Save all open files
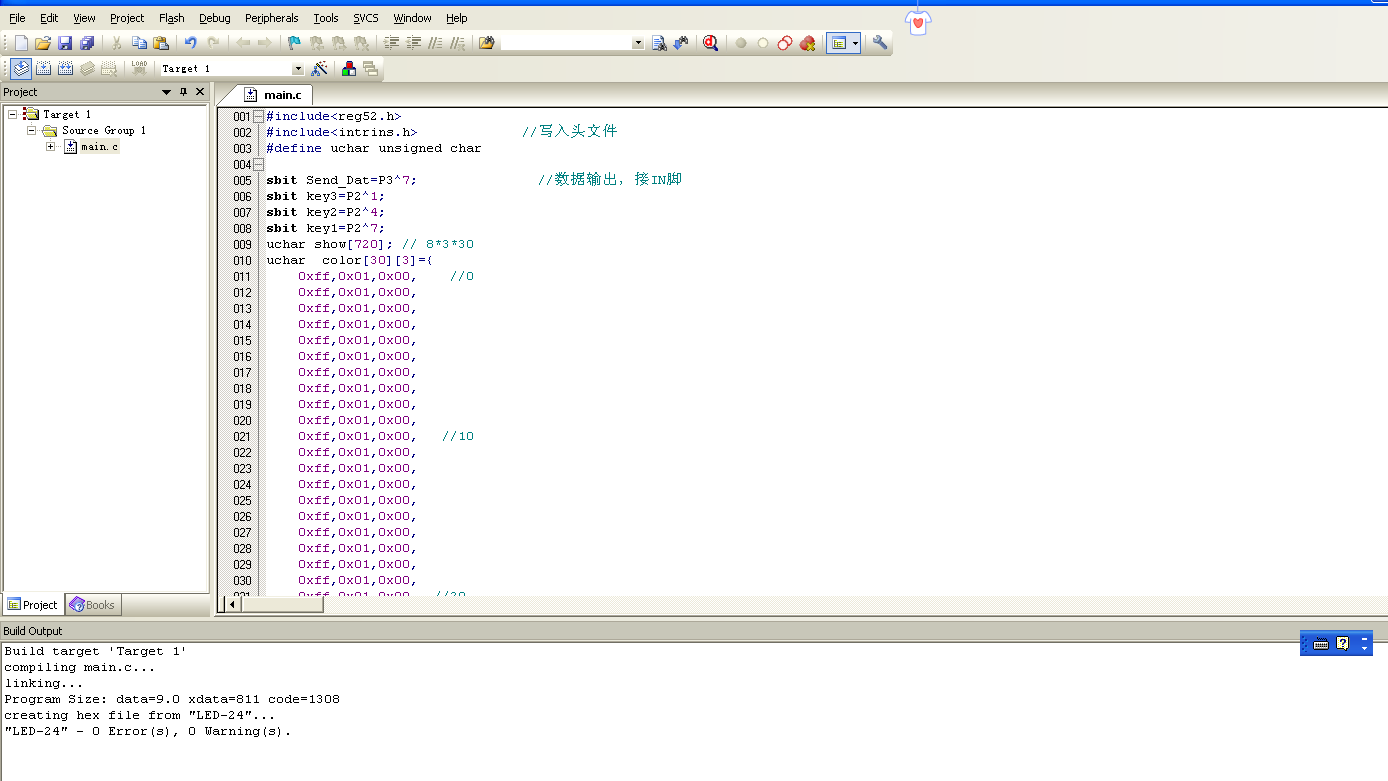1388x781 pixels. click(x=87, y=43)
